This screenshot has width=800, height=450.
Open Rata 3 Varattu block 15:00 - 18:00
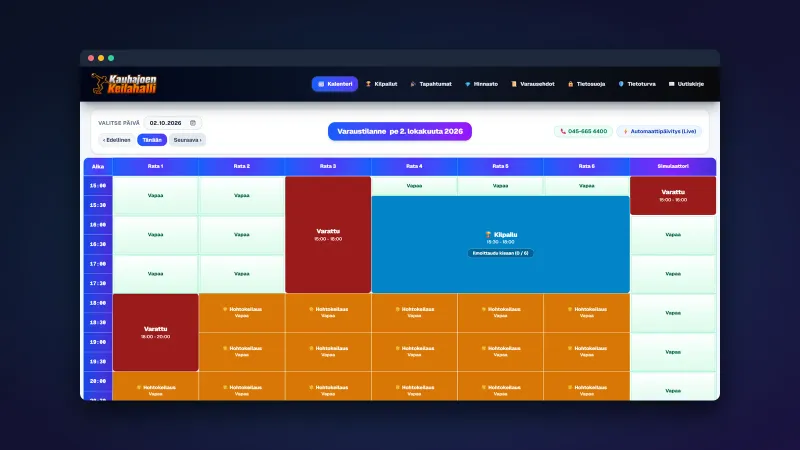tap(328, 235)
